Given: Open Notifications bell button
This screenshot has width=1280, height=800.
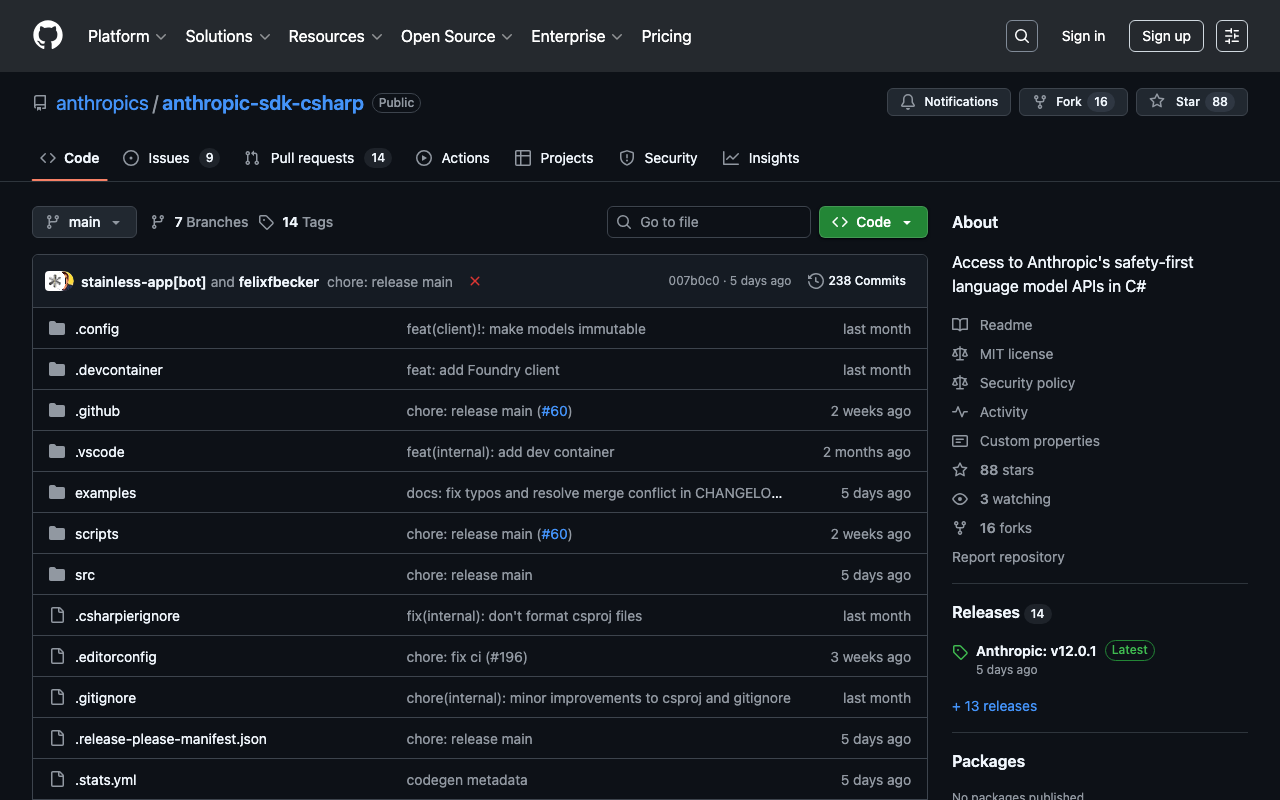Looking at the screenshot, I should [949, 102].
